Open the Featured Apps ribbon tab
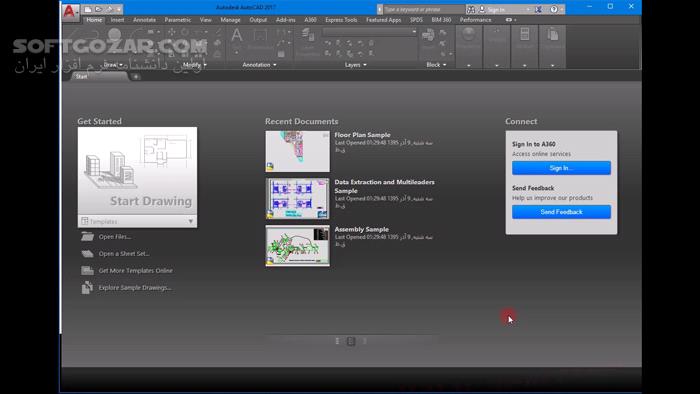 pos(383,20)
